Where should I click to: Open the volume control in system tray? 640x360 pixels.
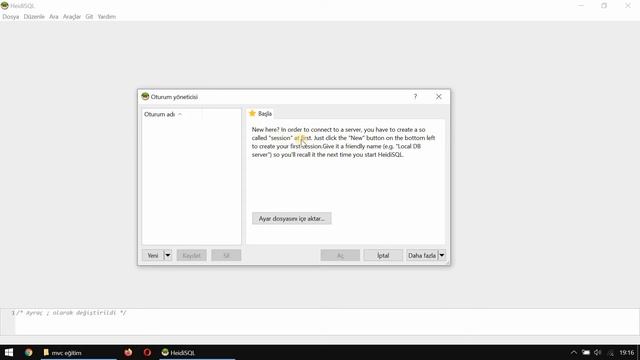pyautogui.click(x=598, y=352)
